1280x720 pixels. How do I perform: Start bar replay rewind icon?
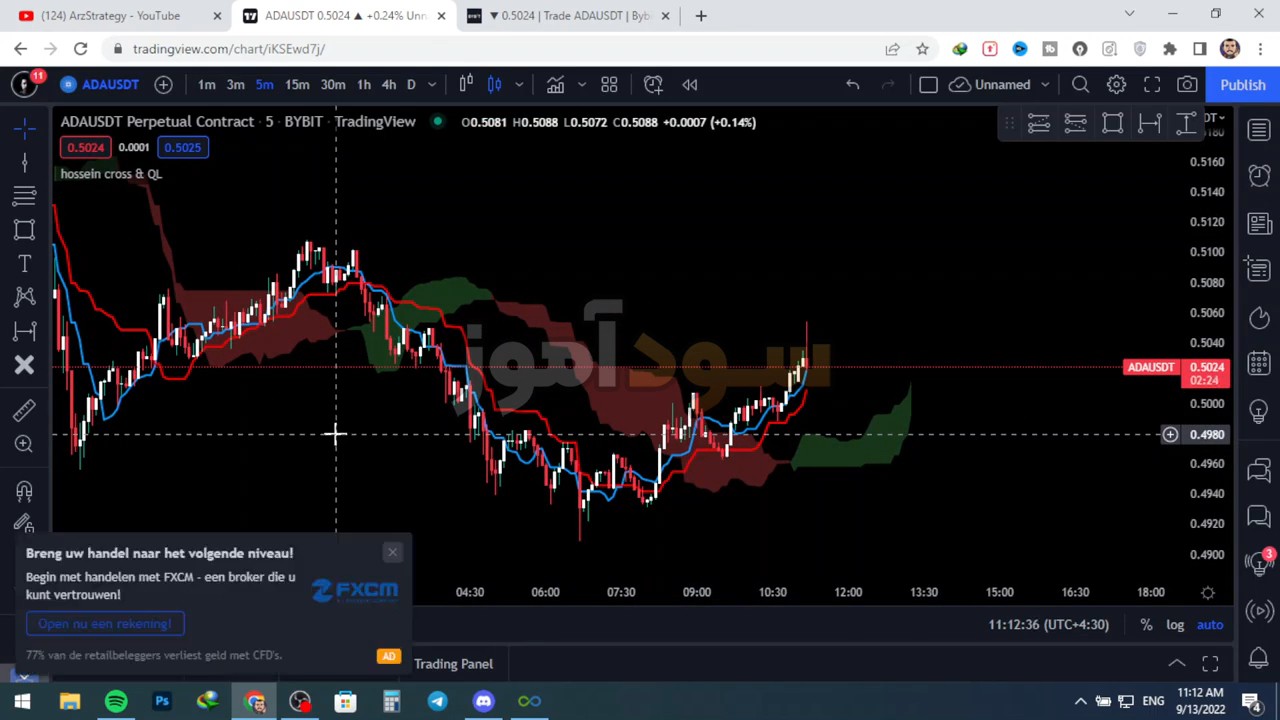click(690, 85)
